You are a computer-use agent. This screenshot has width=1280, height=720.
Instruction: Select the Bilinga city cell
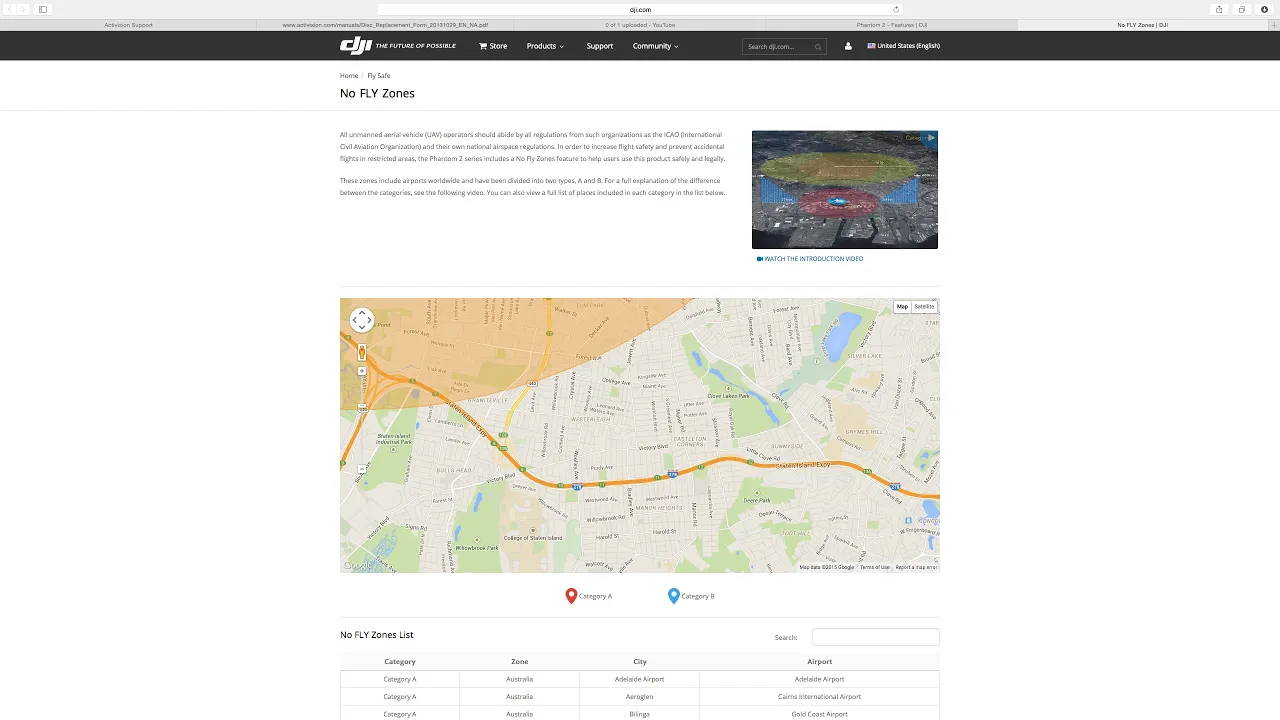[640, 714]
